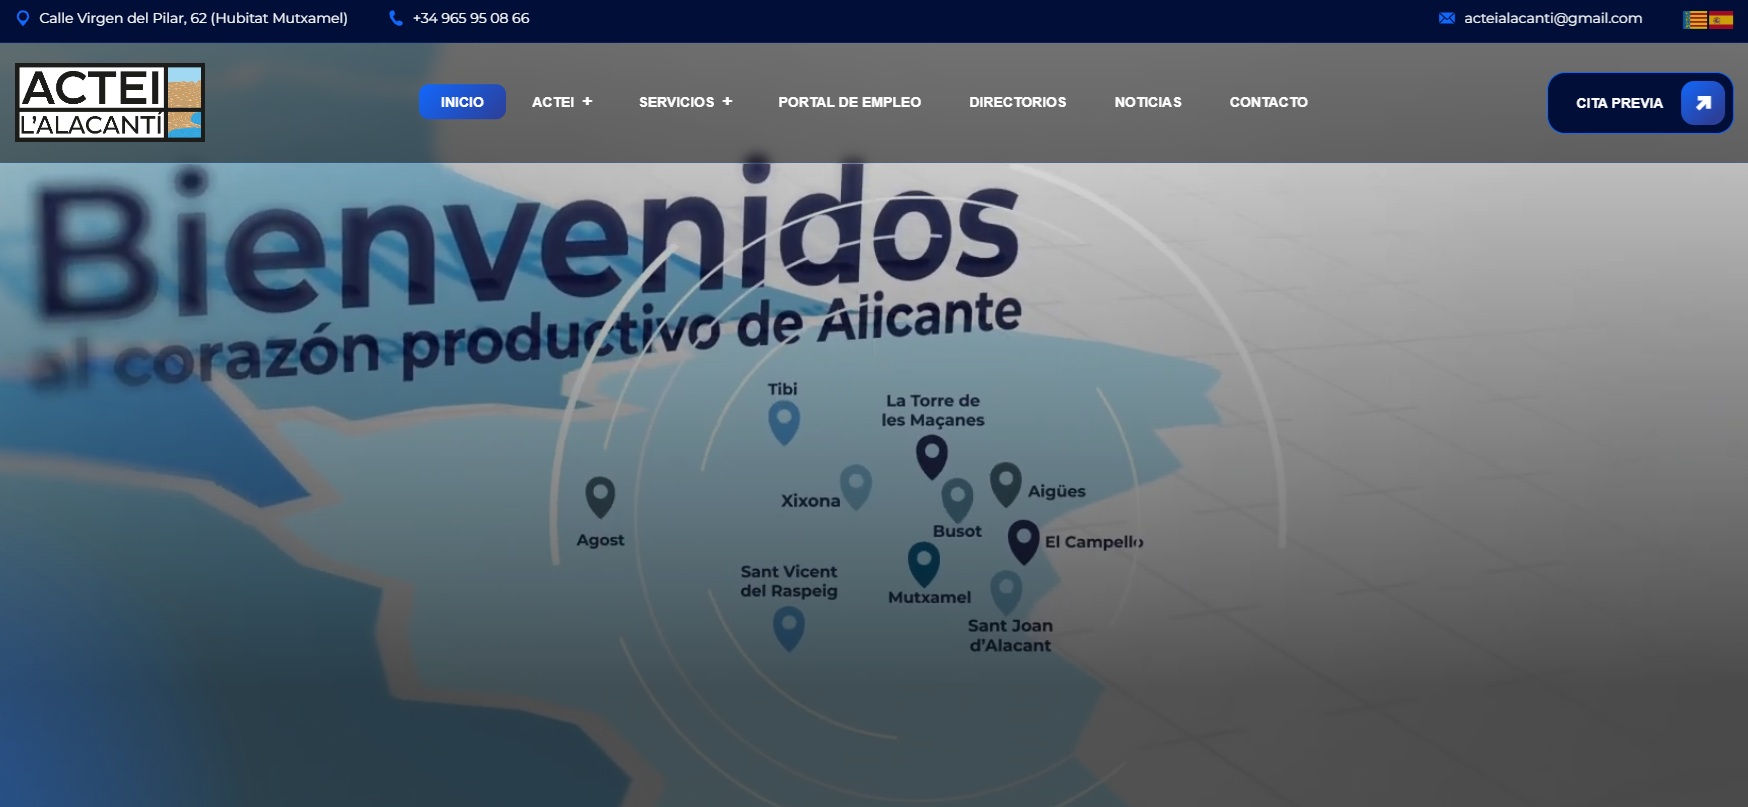The image size is (1748, 807).
Task: Select the El Campello map pin
Action: coord(1023,540)
